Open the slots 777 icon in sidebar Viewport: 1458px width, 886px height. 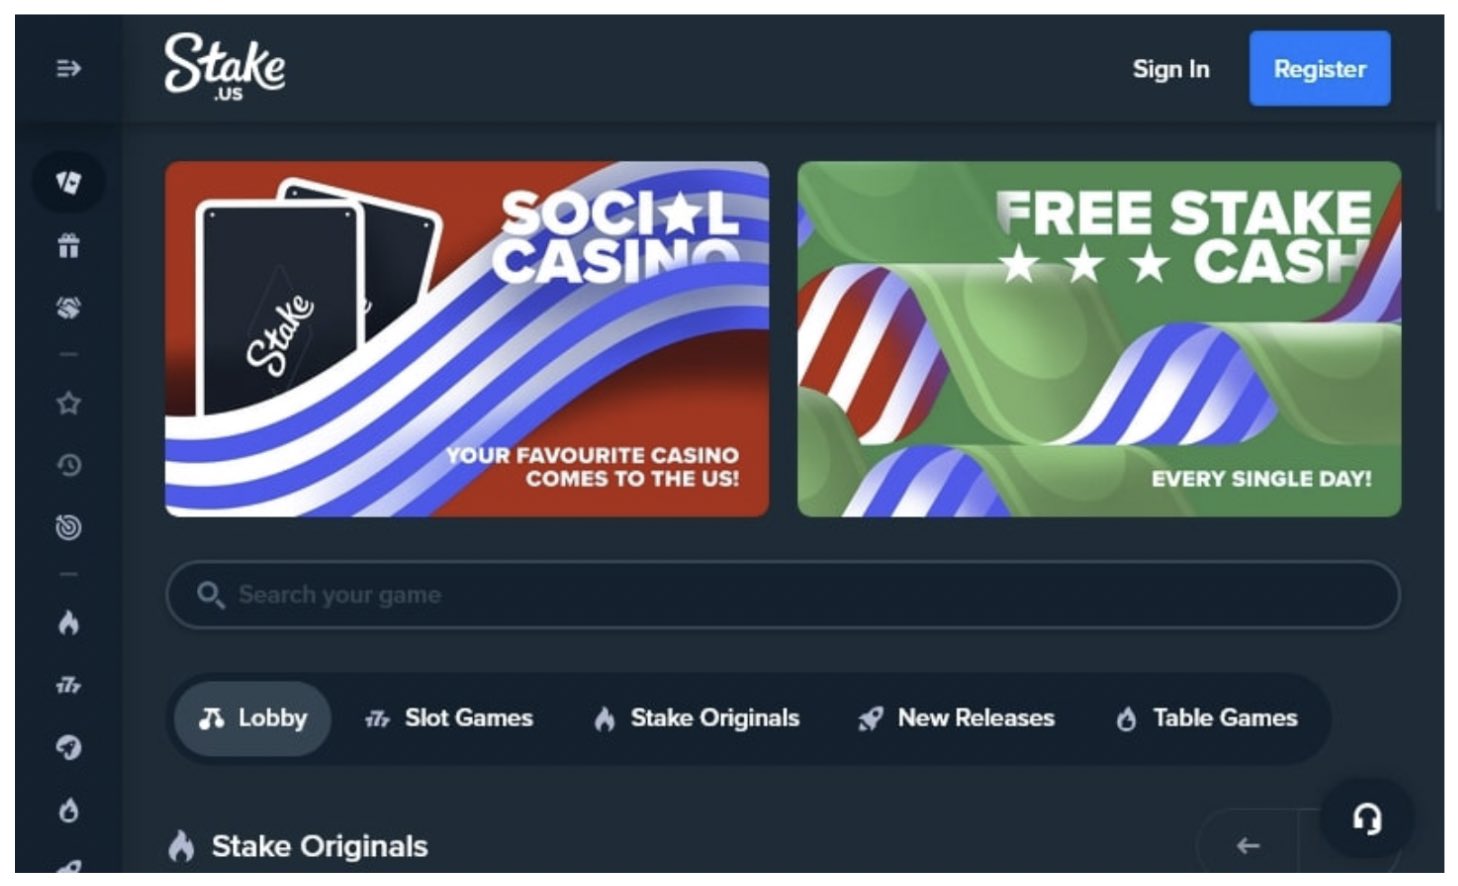click(68, 685)
